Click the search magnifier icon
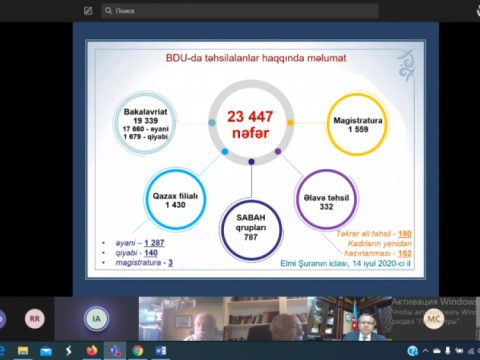 tap(108, 11)
